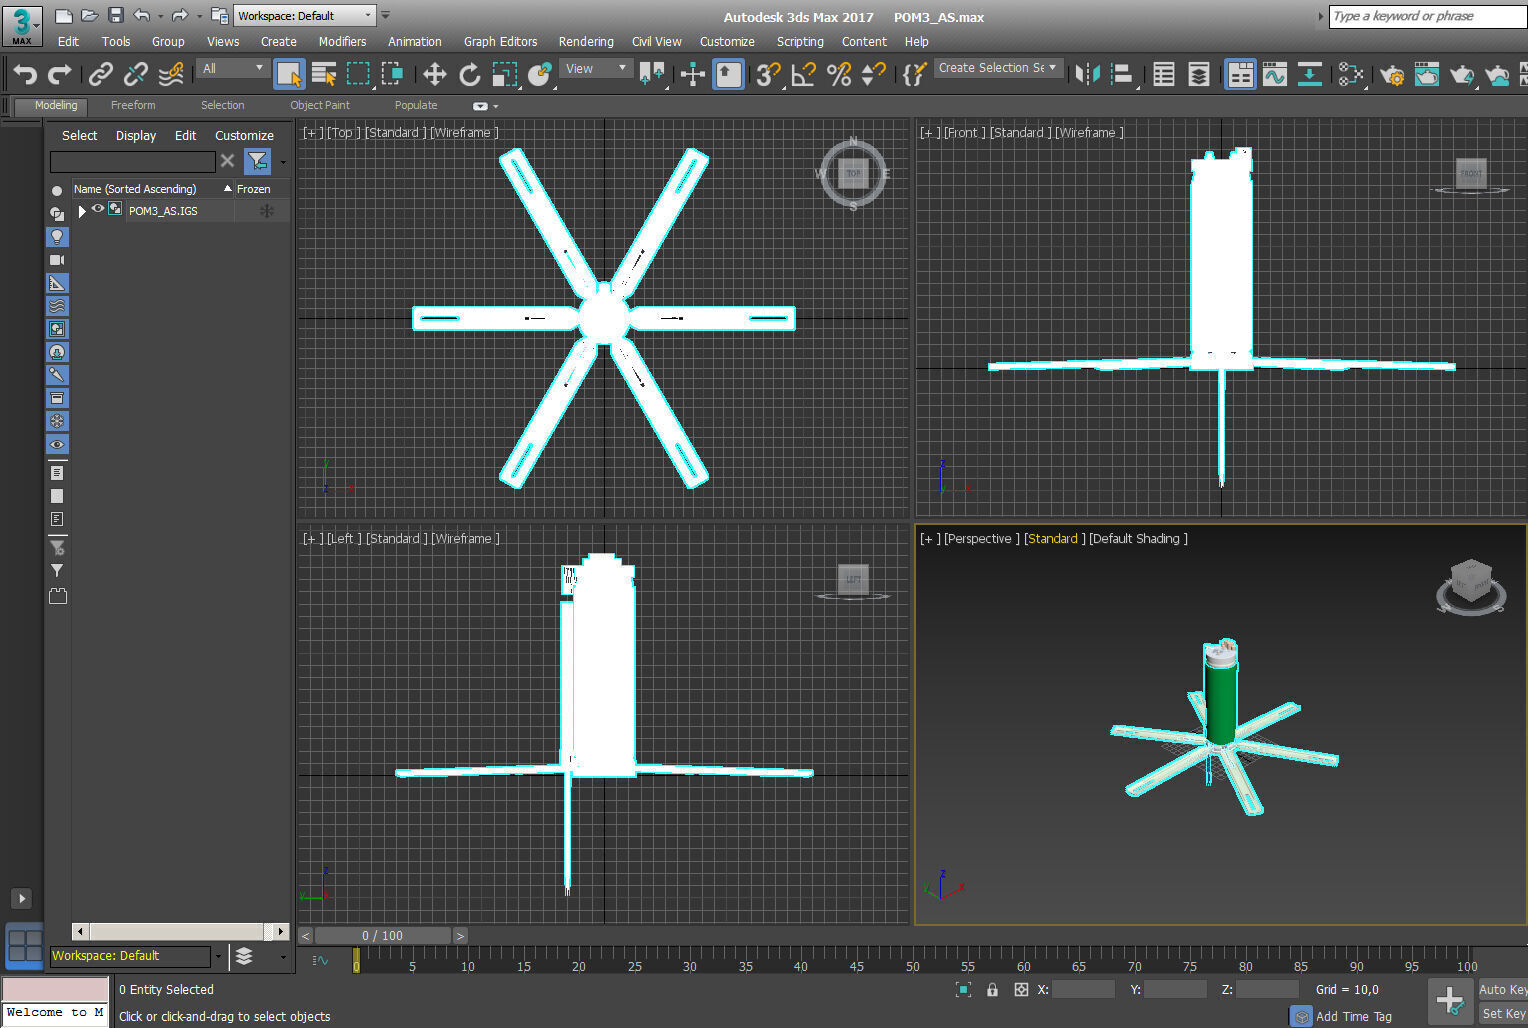The width and height of the screenshot is (1528, 1028).
Task: Open the Rendered Frame Window
Action: [x=1427, y=74]
